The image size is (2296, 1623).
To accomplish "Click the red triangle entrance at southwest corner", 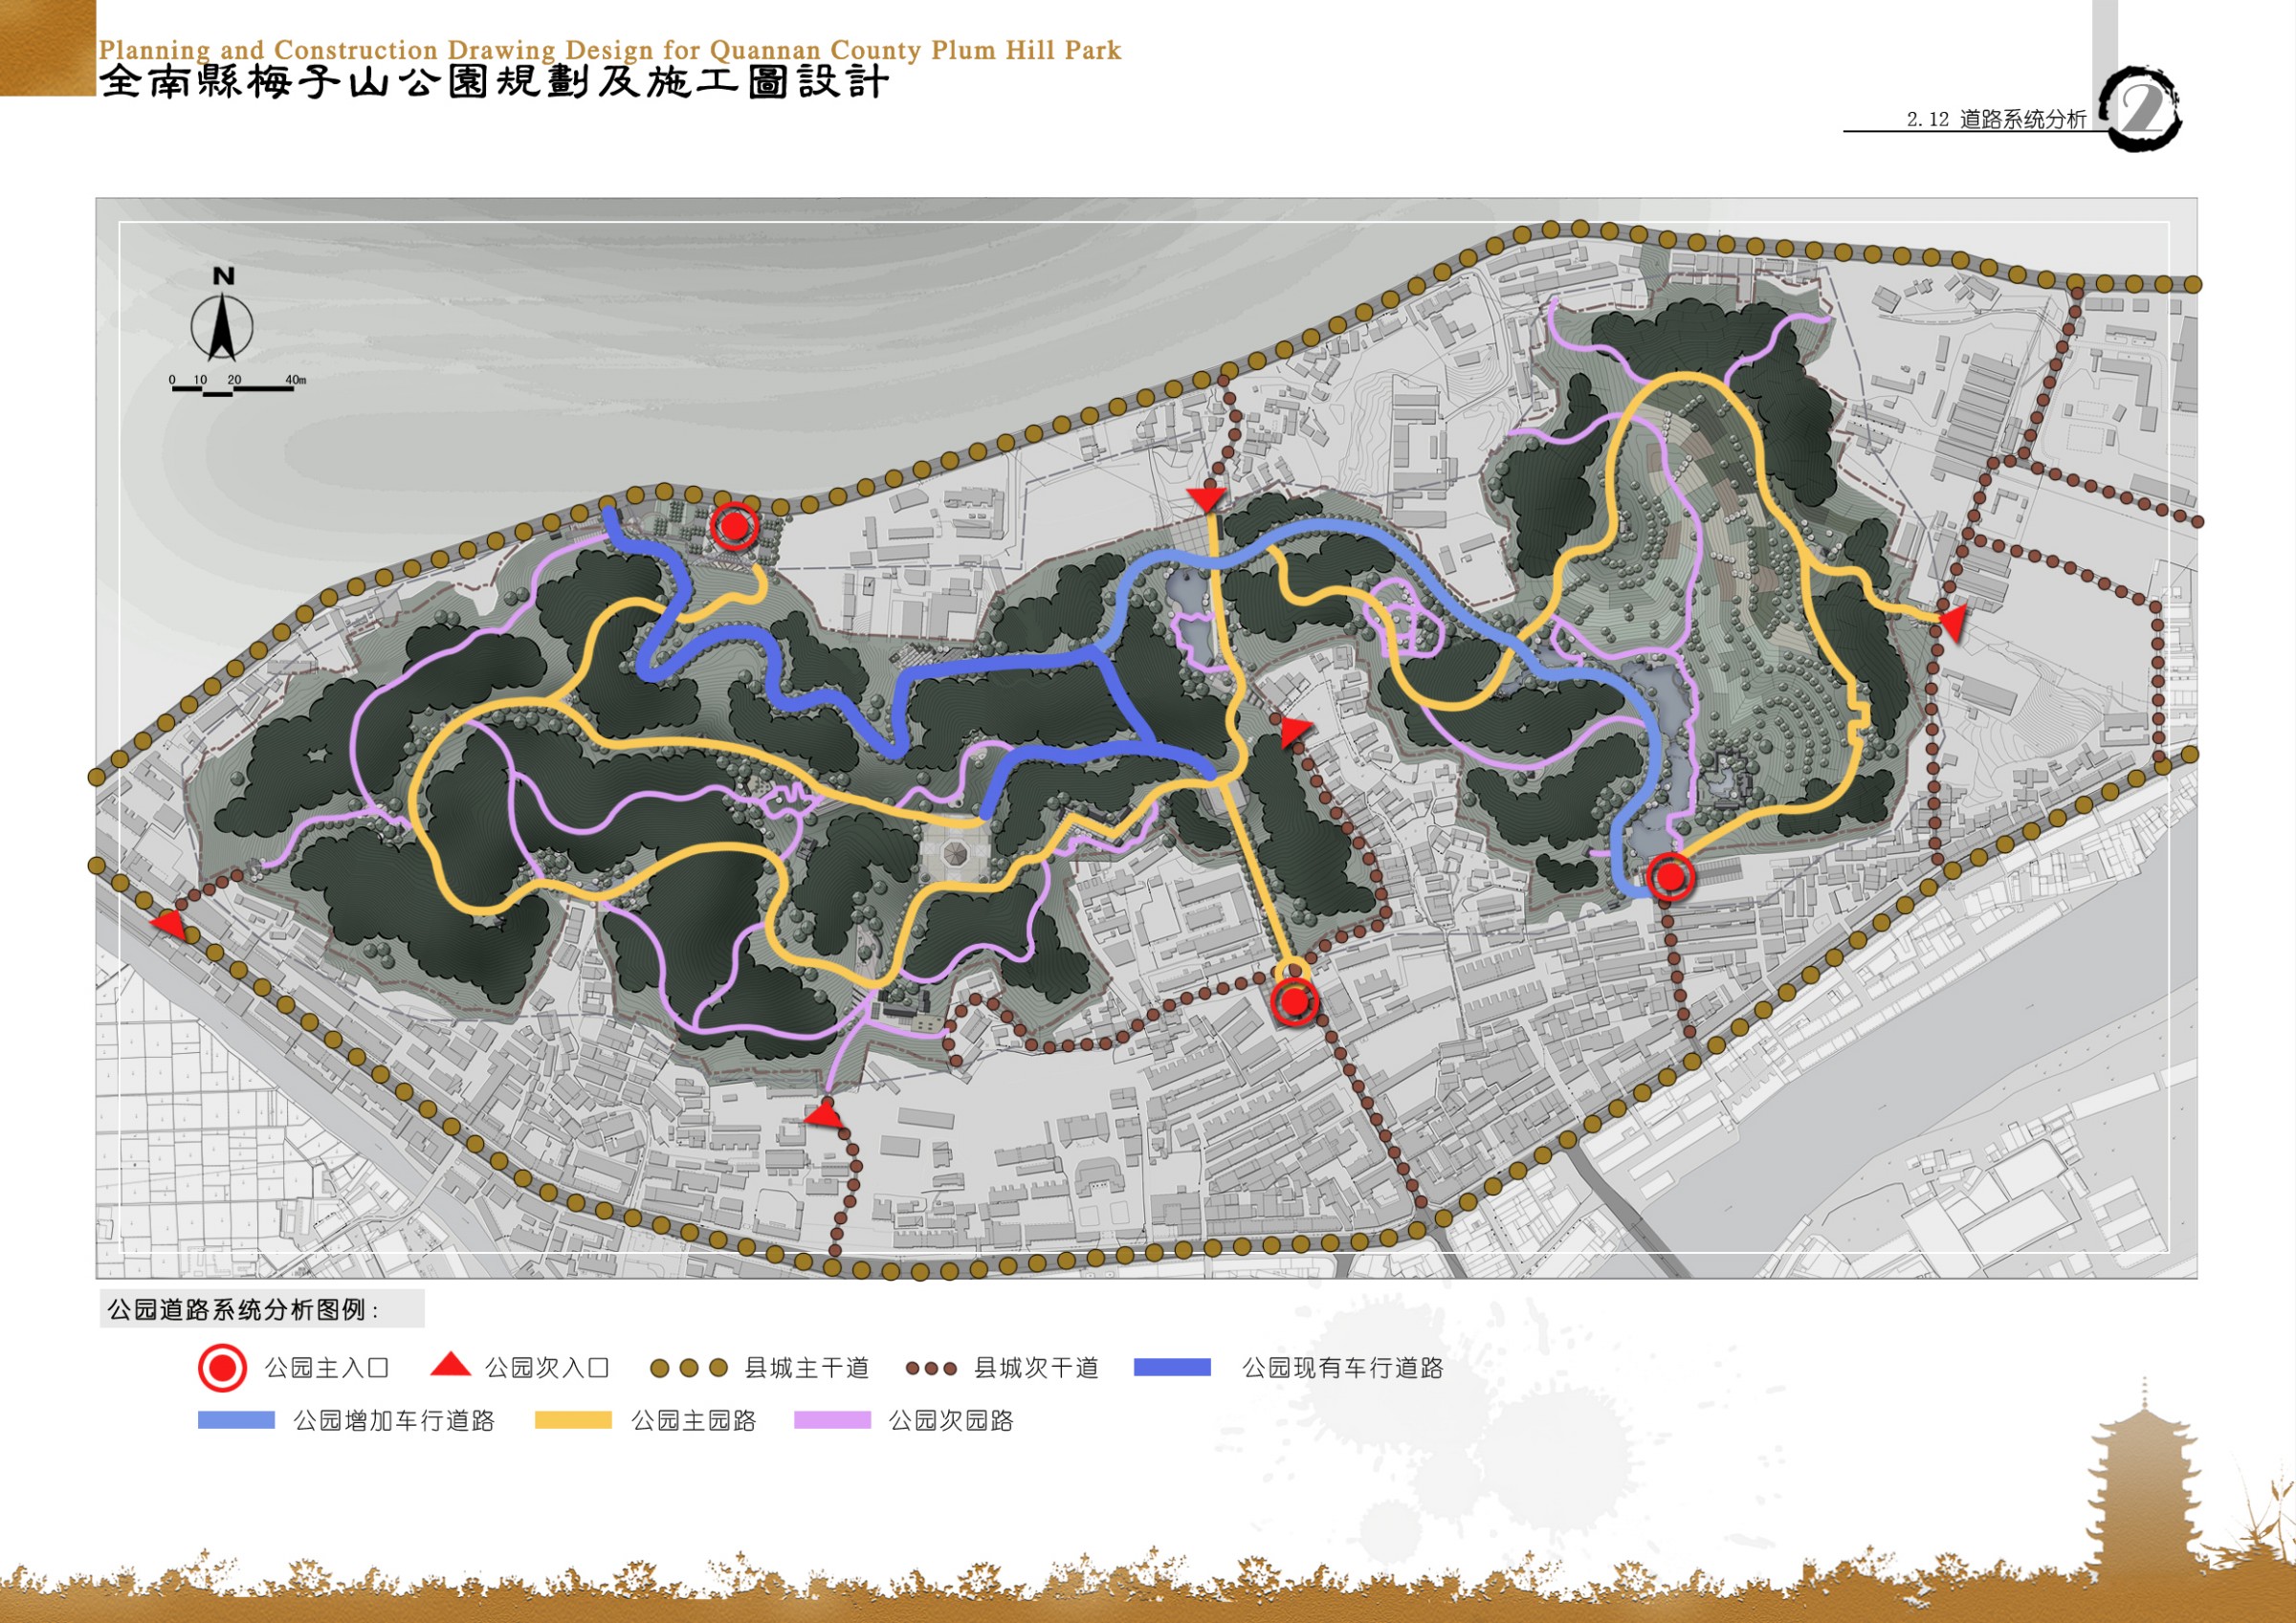I will click(169, 924).
